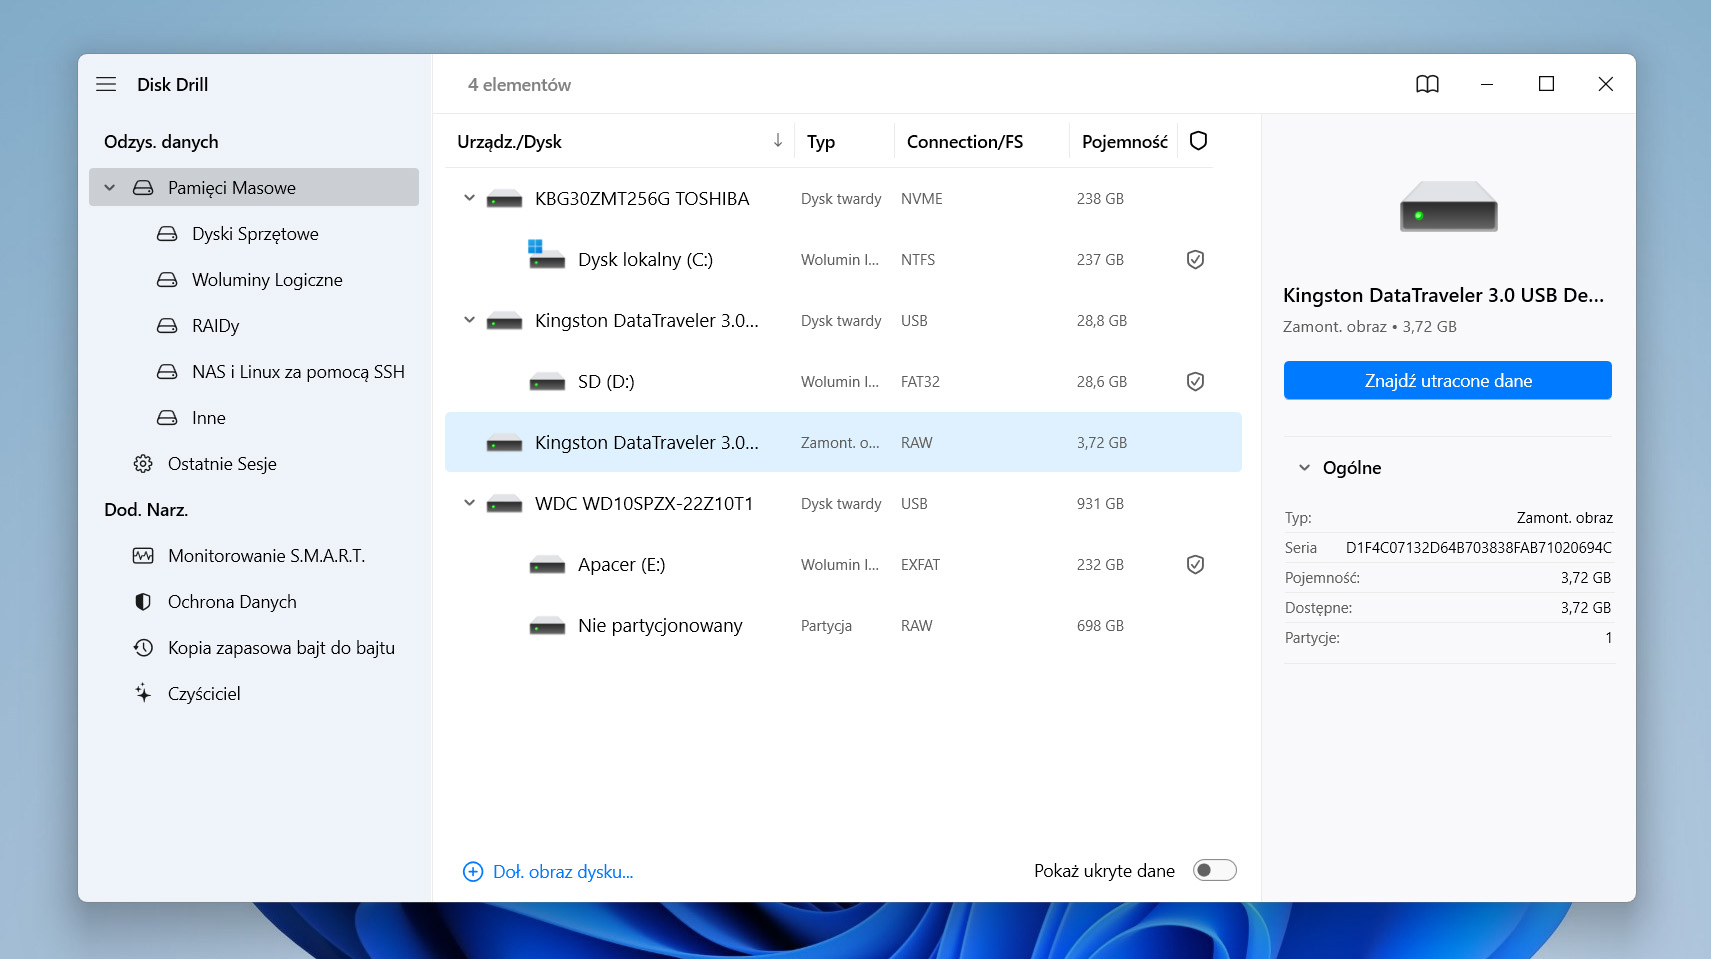
Task: Click the Odzys. danych section heading
Action: 161,142
